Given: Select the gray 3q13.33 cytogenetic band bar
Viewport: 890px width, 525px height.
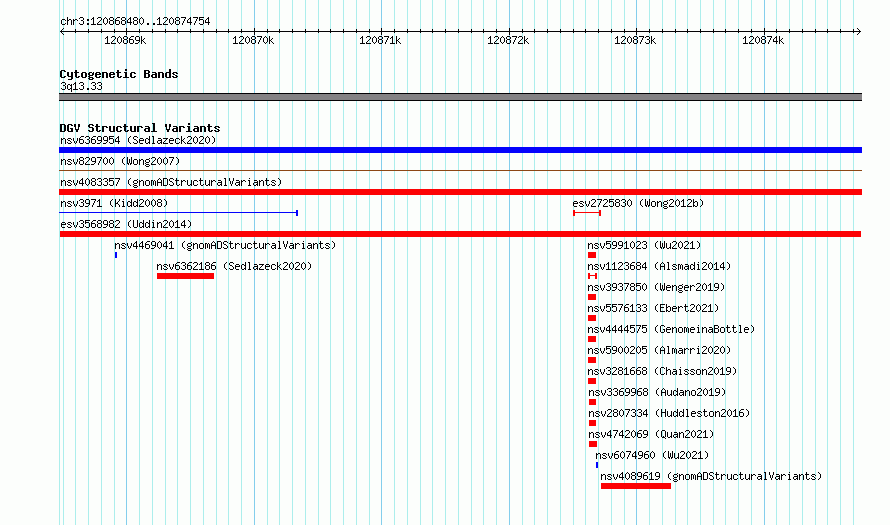Looking at the screenshot, I should coord(460,97).
